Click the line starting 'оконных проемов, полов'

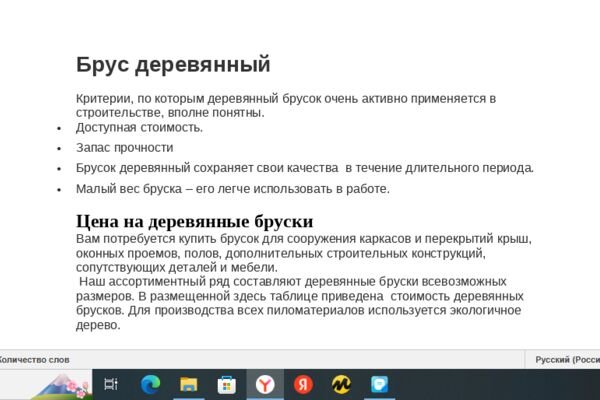point(281,253)
